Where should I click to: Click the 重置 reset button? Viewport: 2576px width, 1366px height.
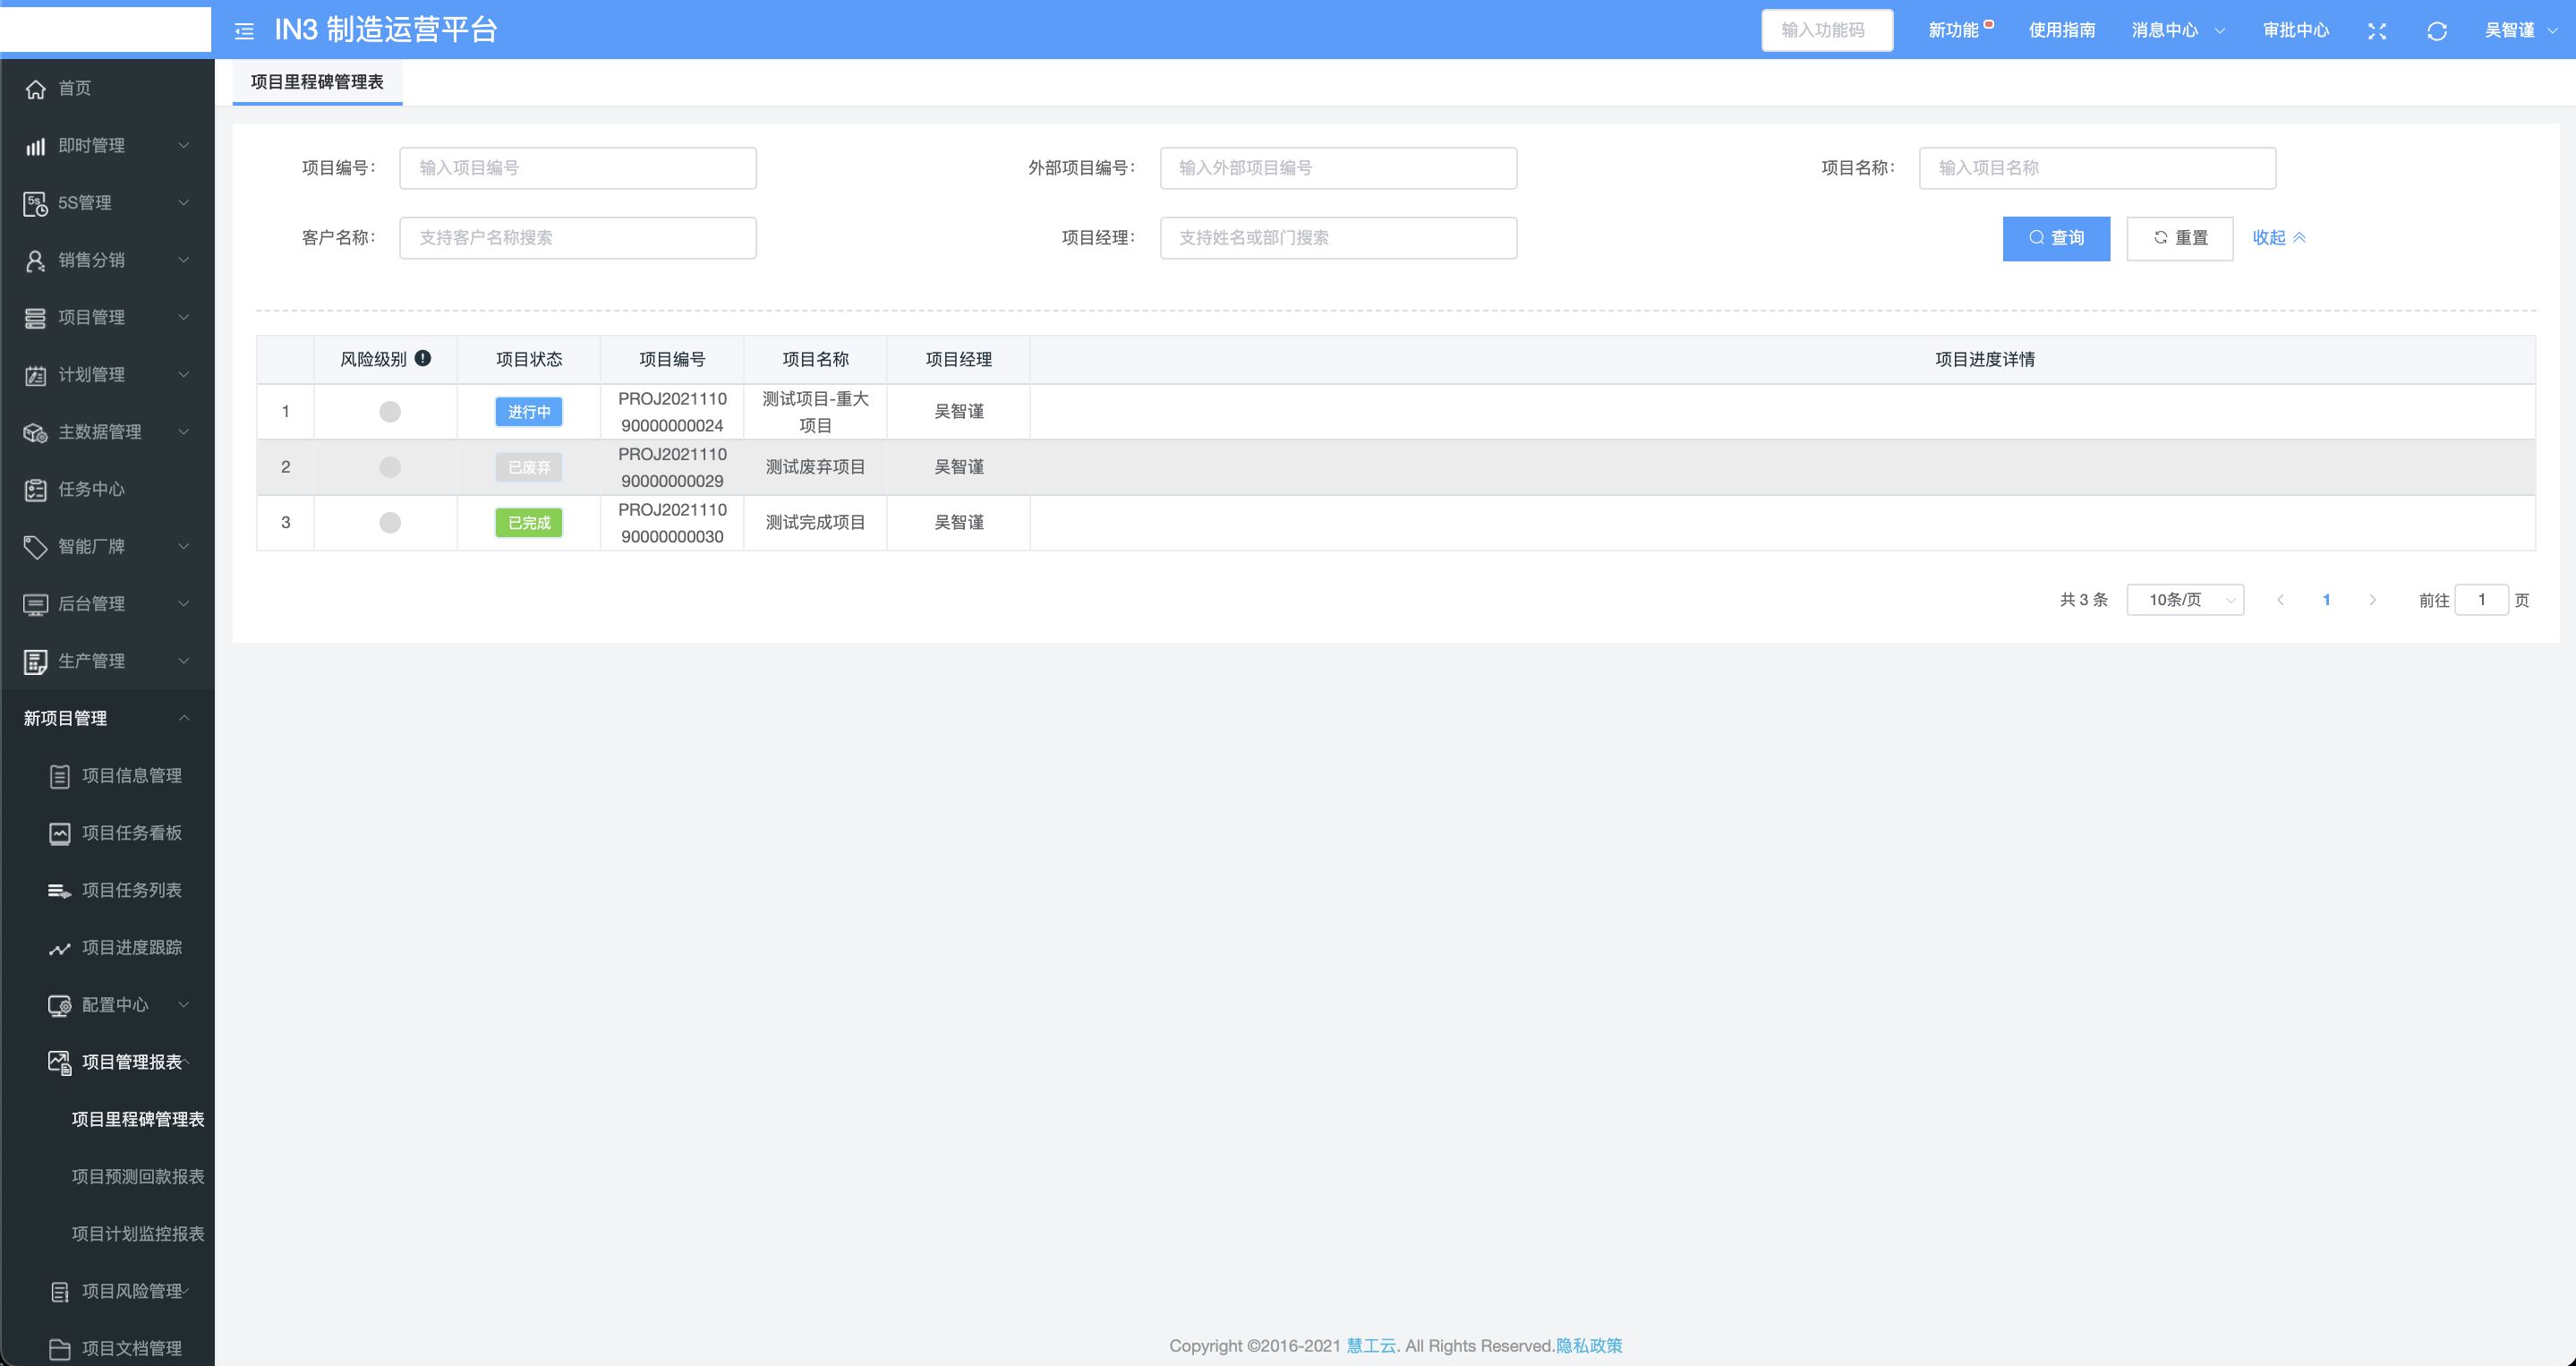coord(2179,238)
